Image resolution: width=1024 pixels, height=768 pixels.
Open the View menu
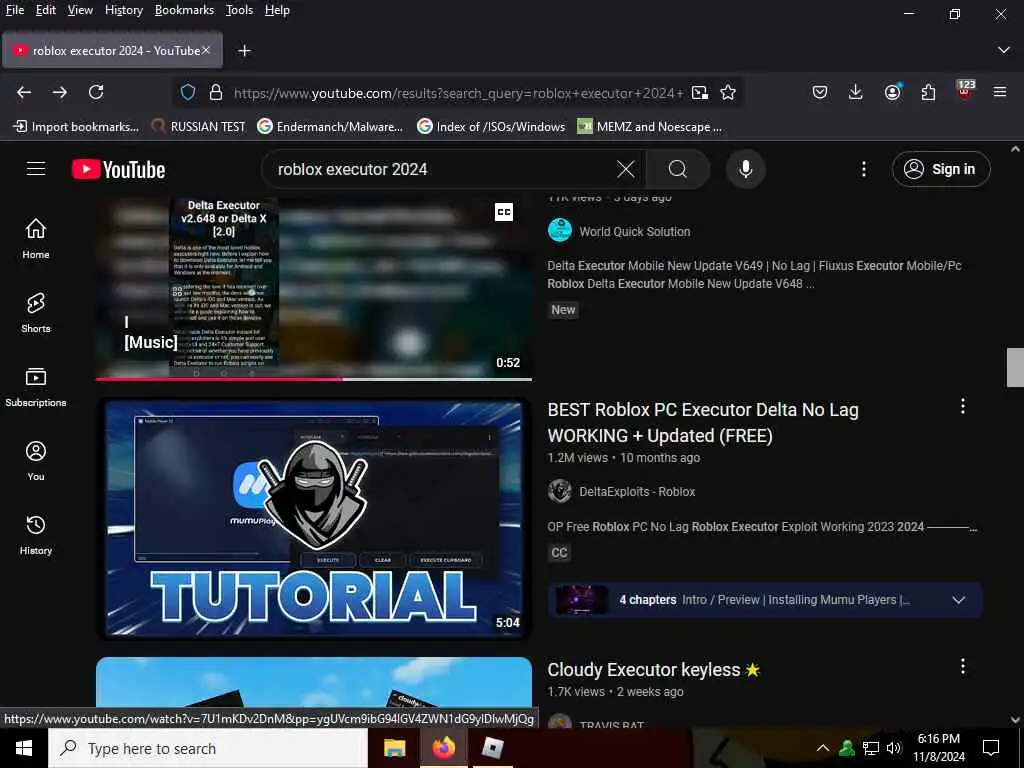[80, 10]
